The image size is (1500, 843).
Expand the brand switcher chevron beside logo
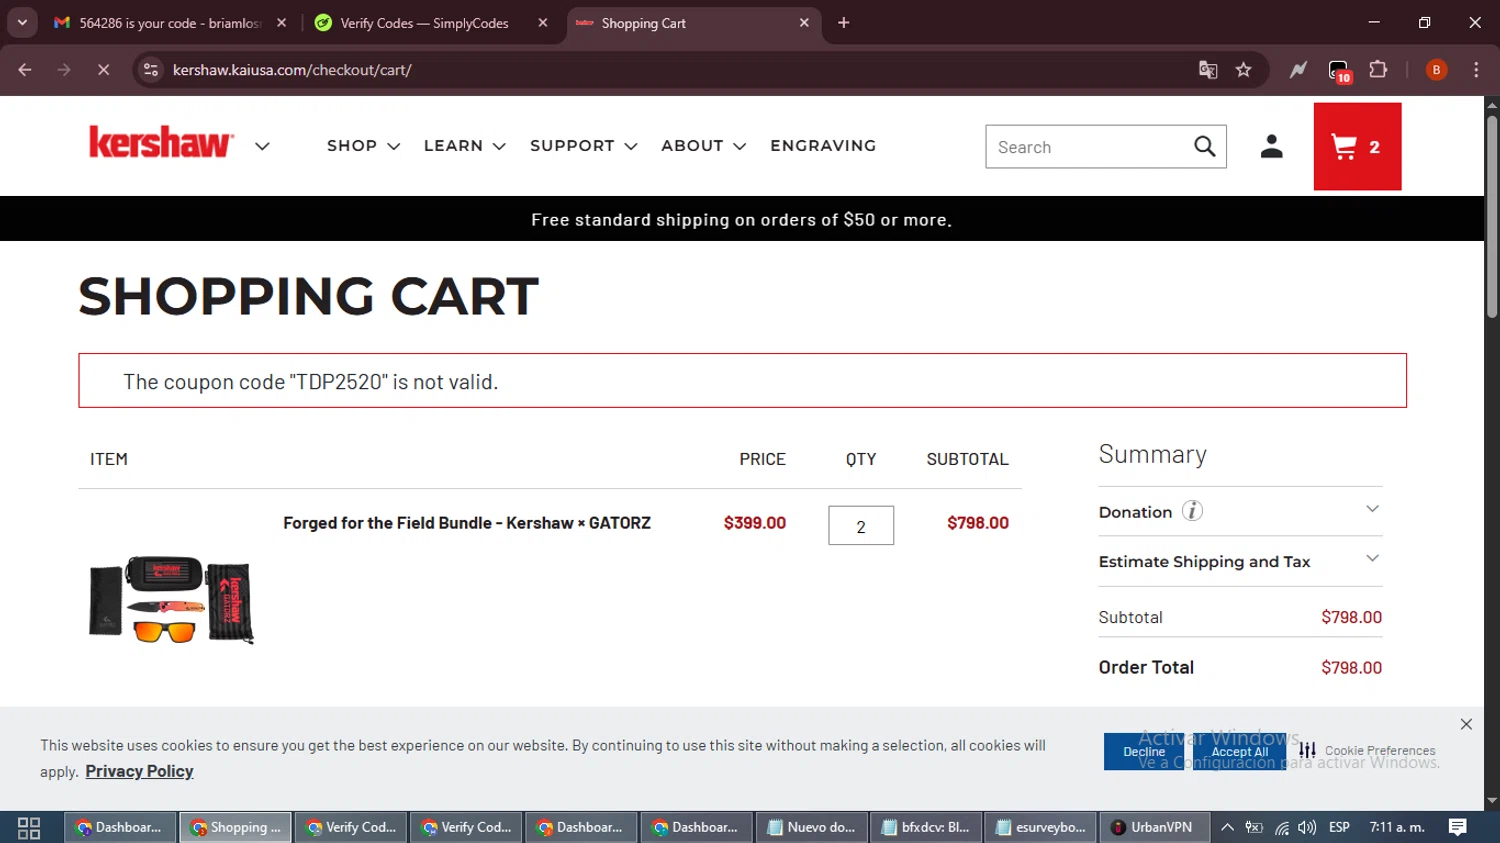pyautogui.click(x=262, y=146)
